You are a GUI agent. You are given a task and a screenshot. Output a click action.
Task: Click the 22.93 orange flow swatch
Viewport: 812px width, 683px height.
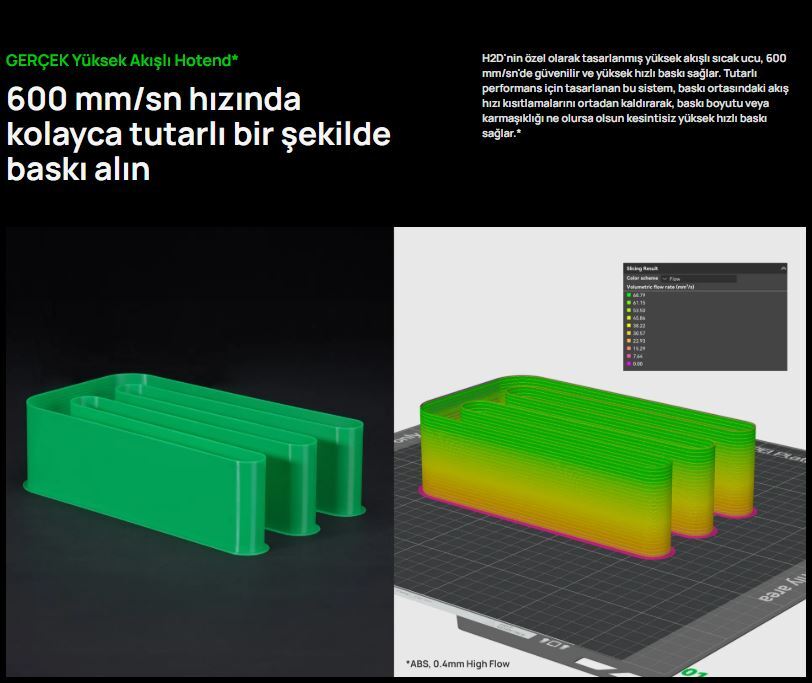[628, 341]
